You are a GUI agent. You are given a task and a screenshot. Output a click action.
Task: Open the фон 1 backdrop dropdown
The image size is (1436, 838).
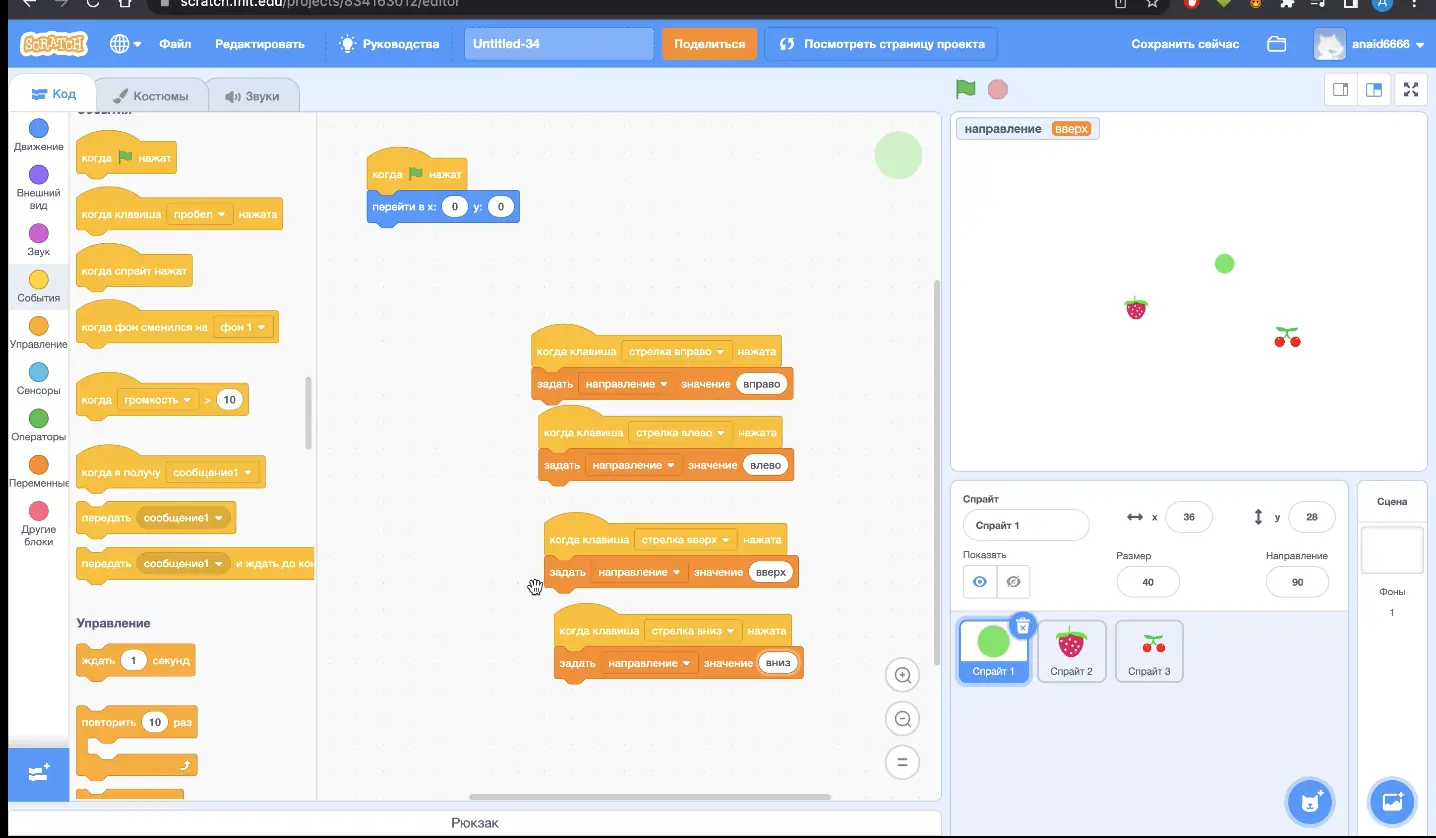[243, 327]
